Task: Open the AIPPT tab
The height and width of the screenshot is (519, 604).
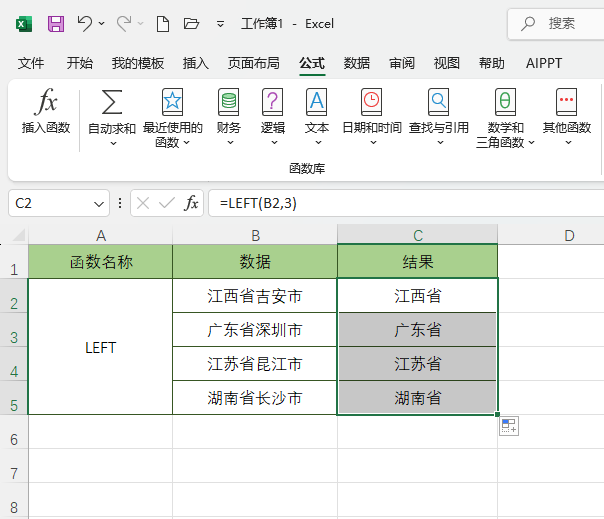Action: coord(544,63)
